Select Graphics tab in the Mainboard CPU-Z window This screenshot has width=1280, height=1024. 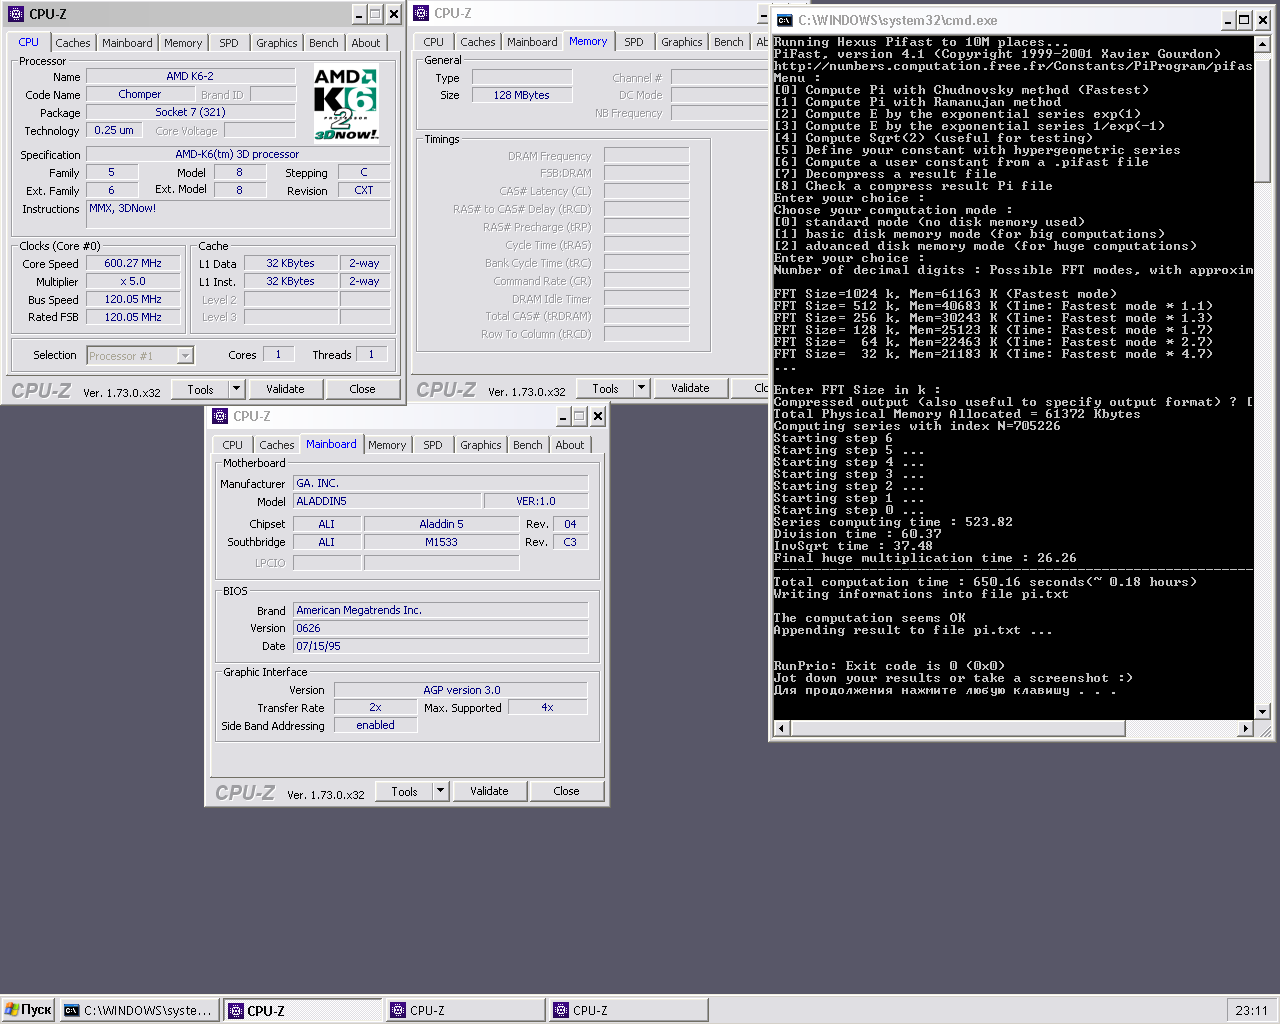480,445
